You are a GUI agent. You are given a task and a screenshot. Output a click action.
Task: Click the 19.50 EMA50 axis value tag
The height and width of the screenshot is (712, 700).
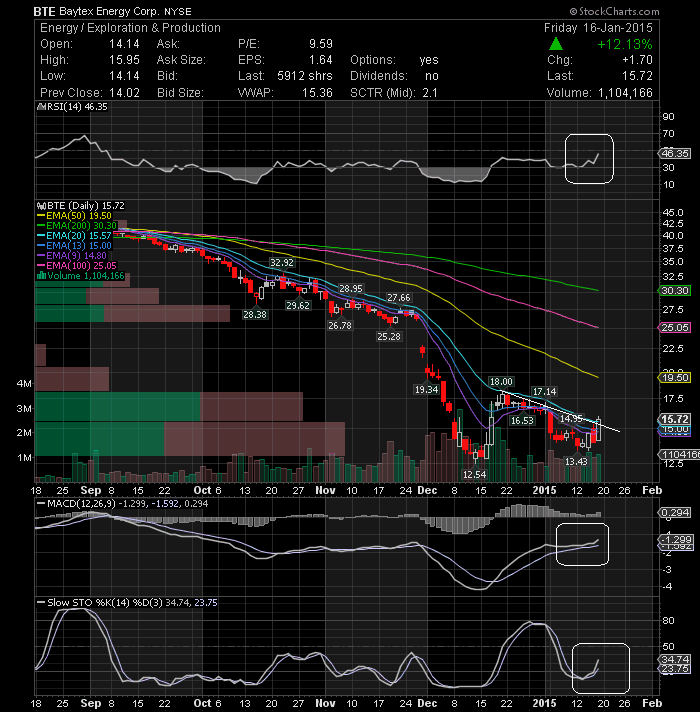675,377
